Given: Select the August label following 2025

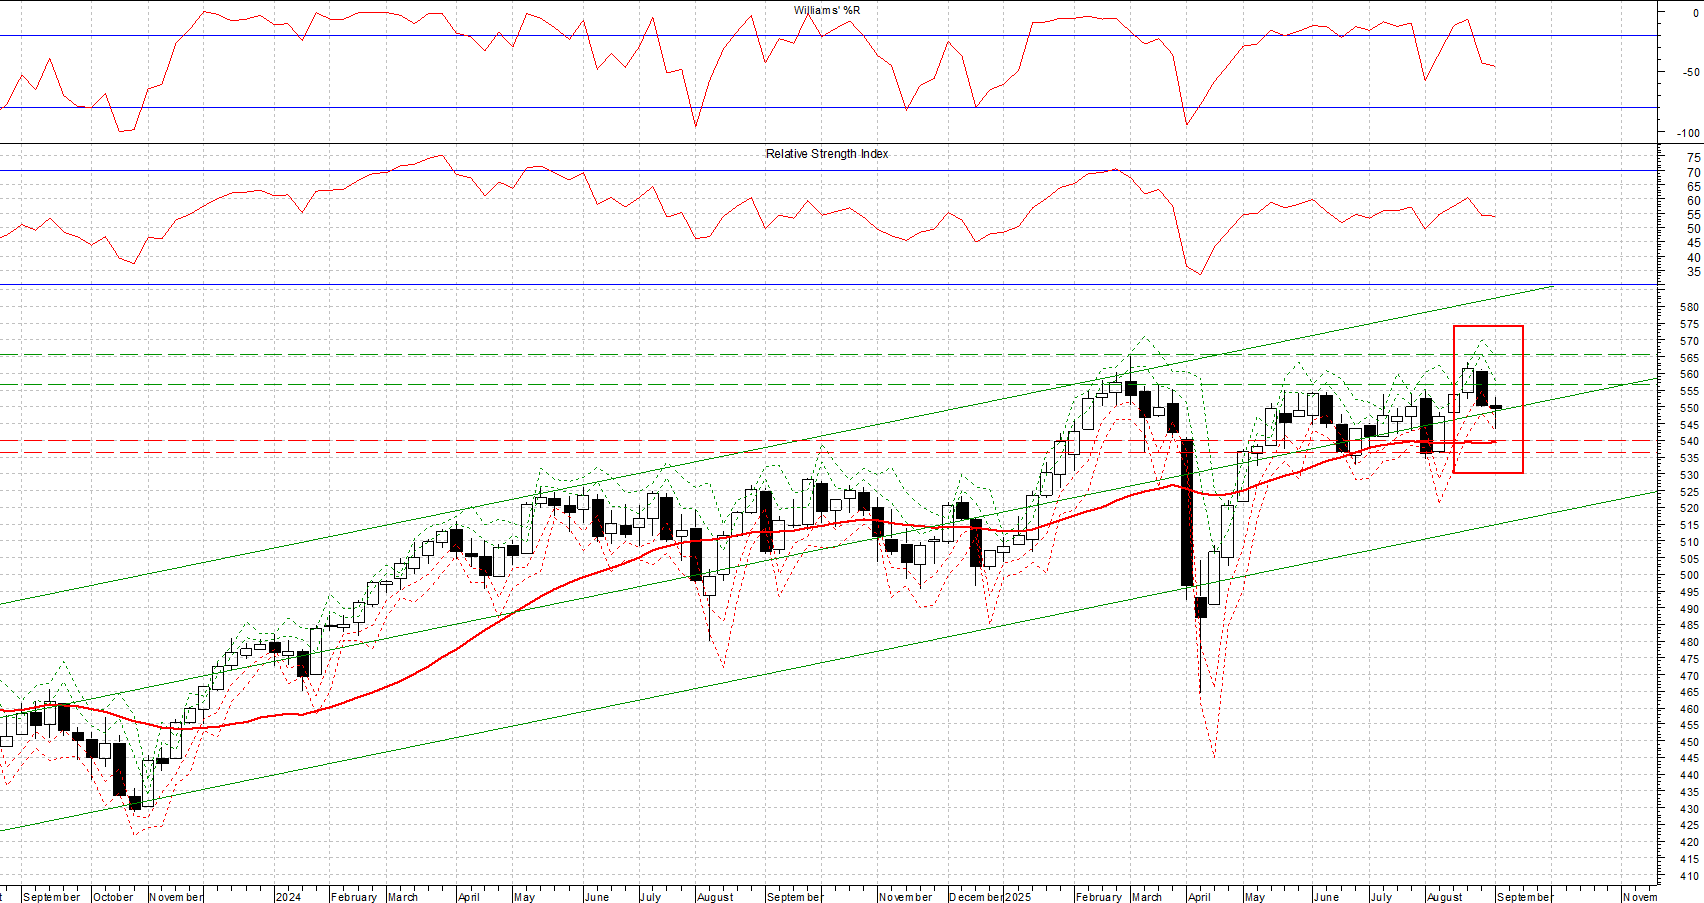Looking at the screenshot, I should [x=1445, y=897].
